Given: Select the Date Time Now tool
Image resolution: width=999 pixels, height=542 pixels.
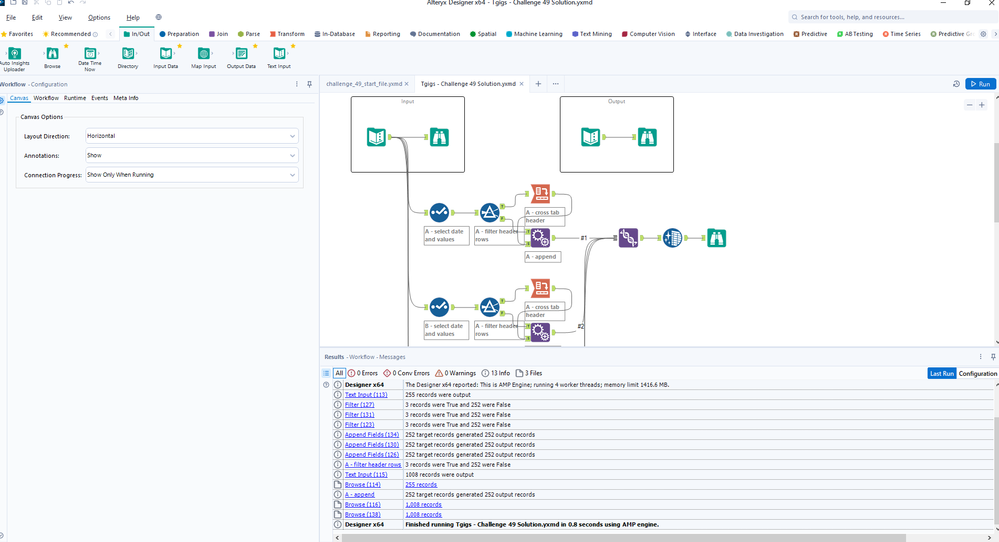Looking at the screenshot, I should click(90, 58).
